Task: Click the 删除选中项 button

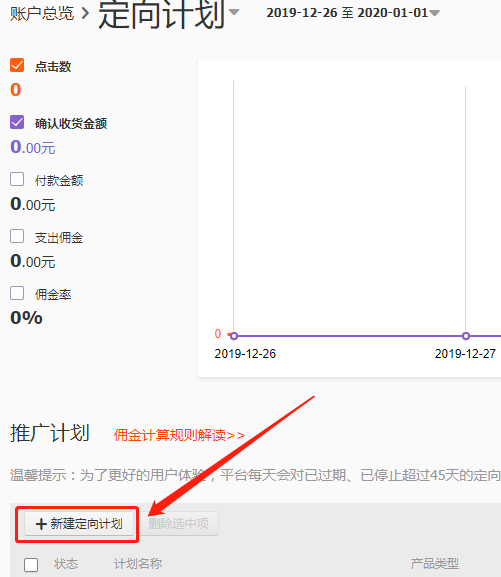Action: [179, 523]
